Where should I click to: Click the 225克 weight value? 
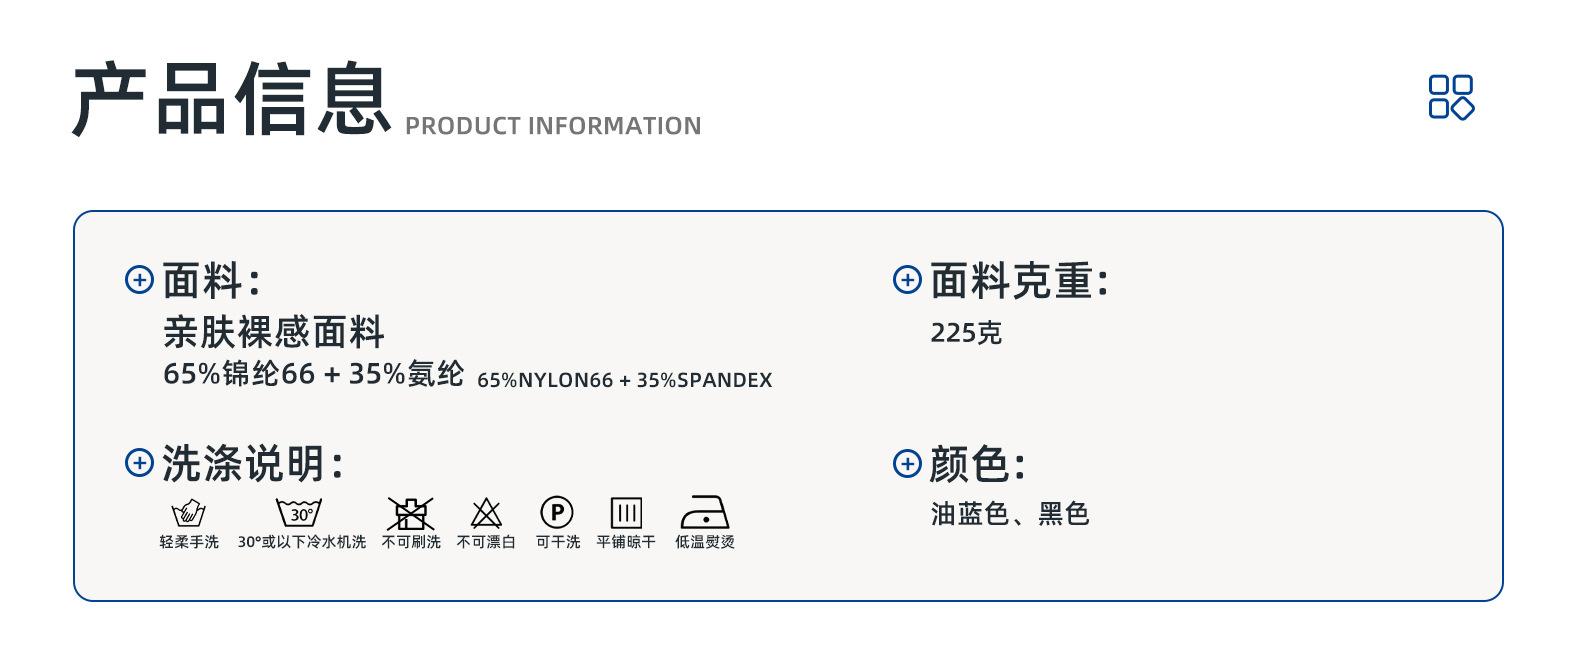click(966, 333)
